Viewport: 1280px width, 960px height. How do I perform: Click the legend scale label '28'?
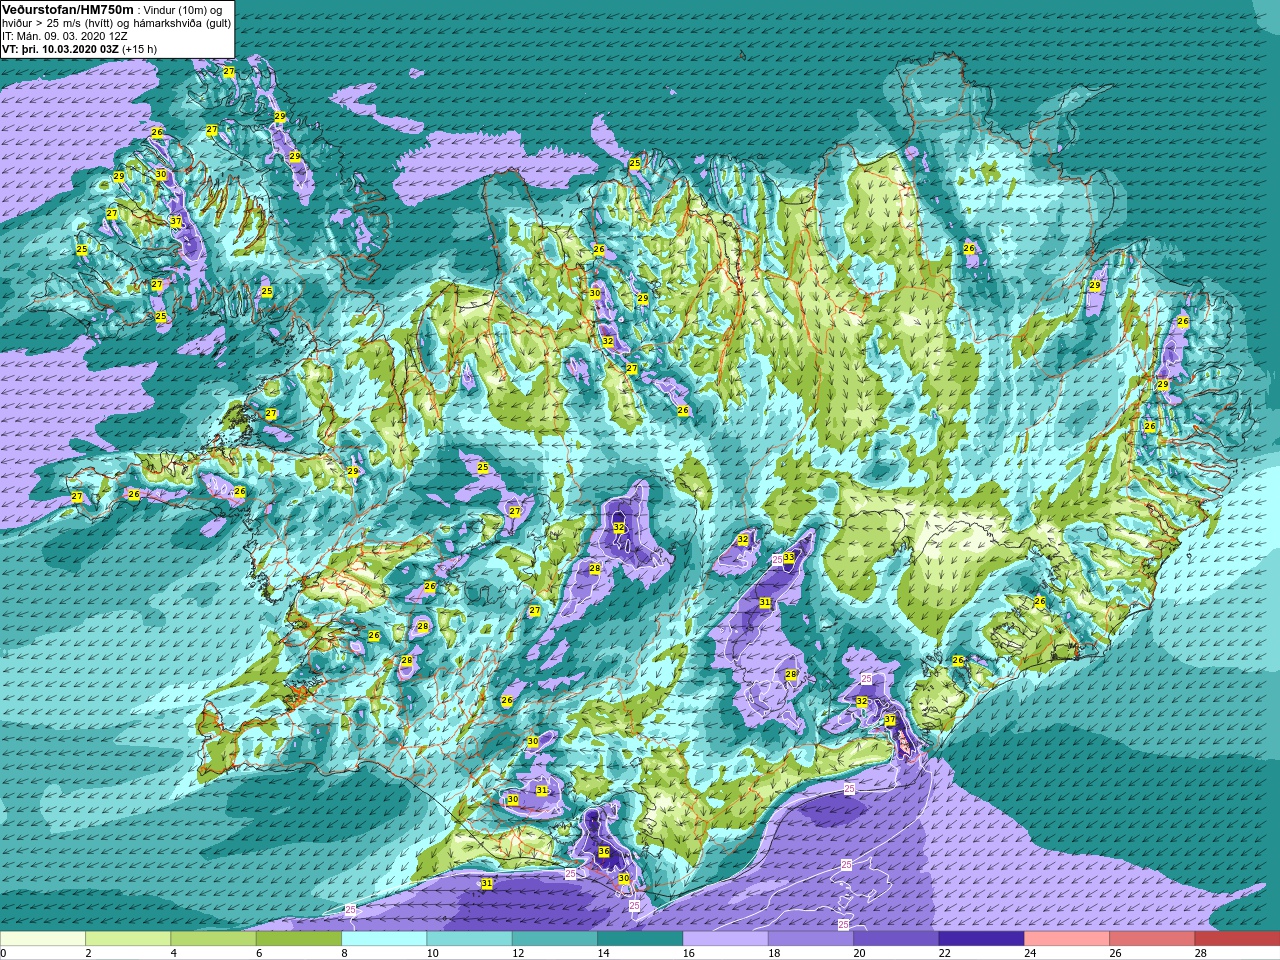(x=1200, y=953)
